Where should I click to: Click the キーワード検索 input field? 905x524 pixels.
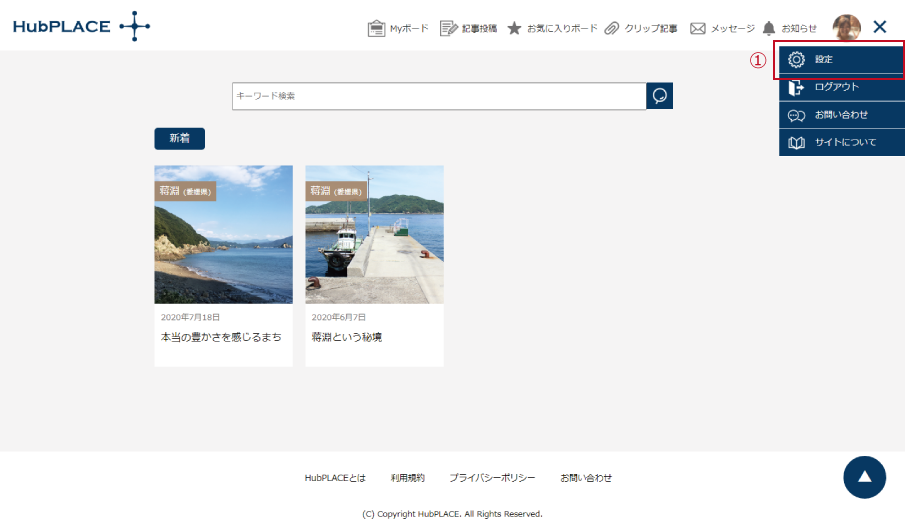pyautogui.click(x=439, y=96)
